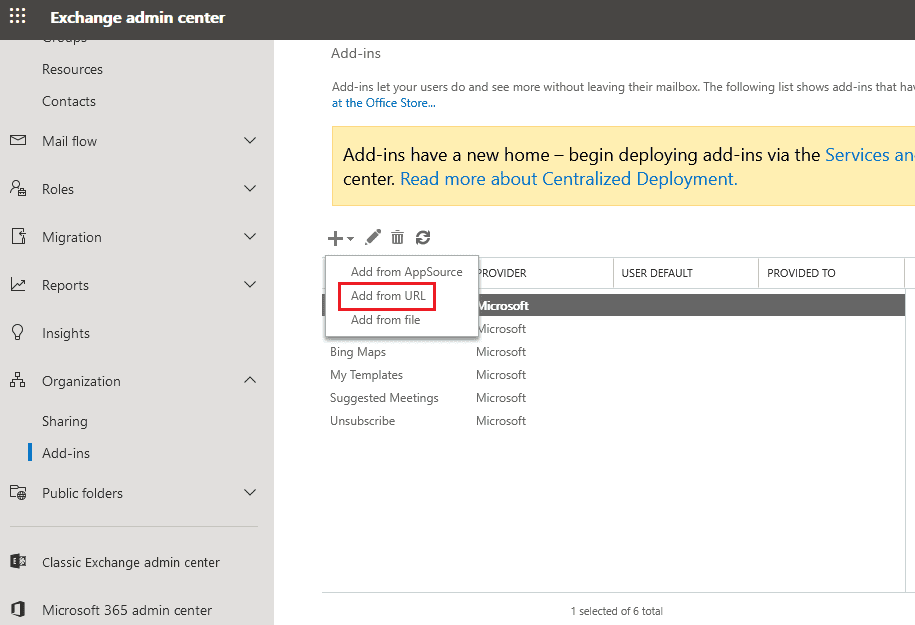Screen dimensions: 915x625
Task: Choose Add from URL menu option
Action: click(388, 296)
